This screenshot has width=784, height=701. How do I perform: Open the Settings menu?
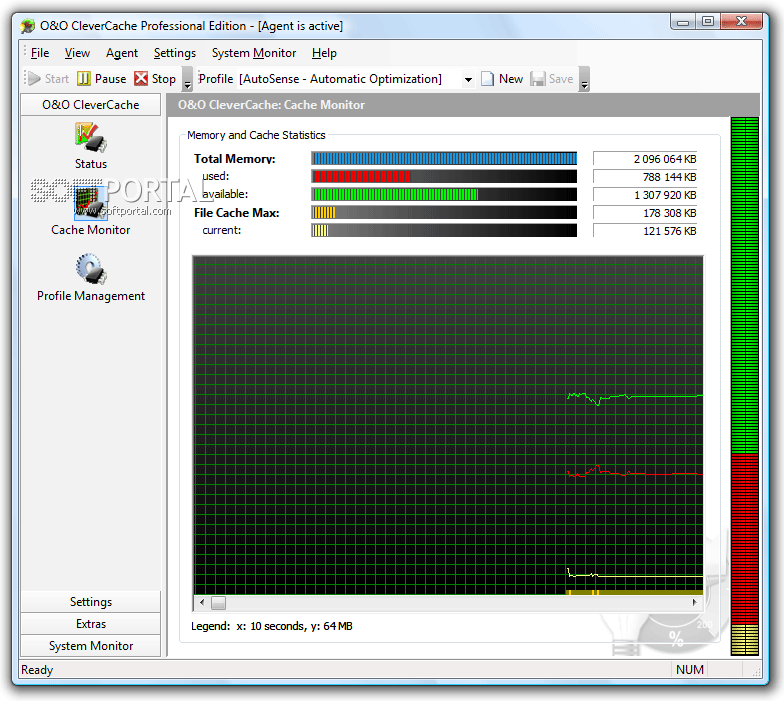(x=174, y=53)
